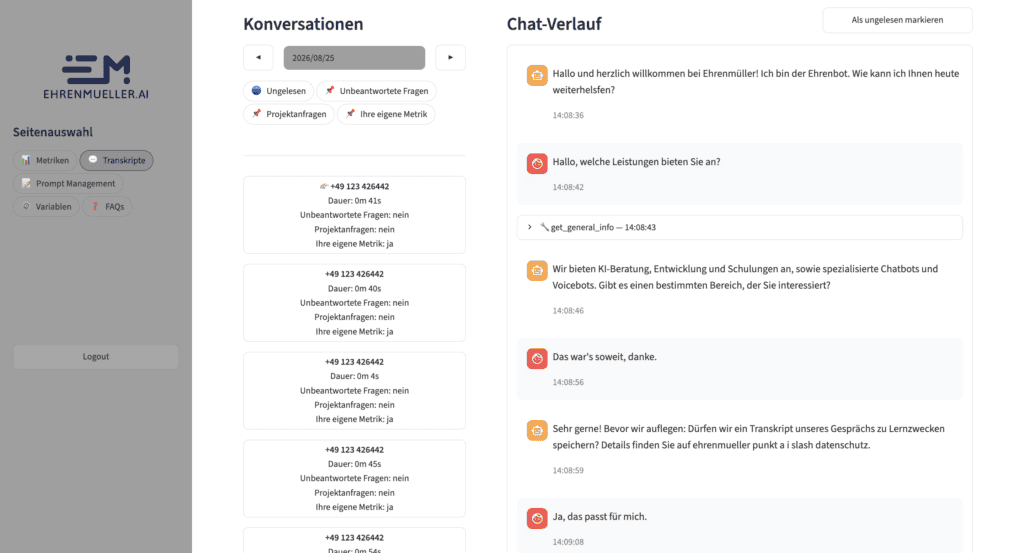
Task: Open Prompt Management page
Action: (69, 183)
